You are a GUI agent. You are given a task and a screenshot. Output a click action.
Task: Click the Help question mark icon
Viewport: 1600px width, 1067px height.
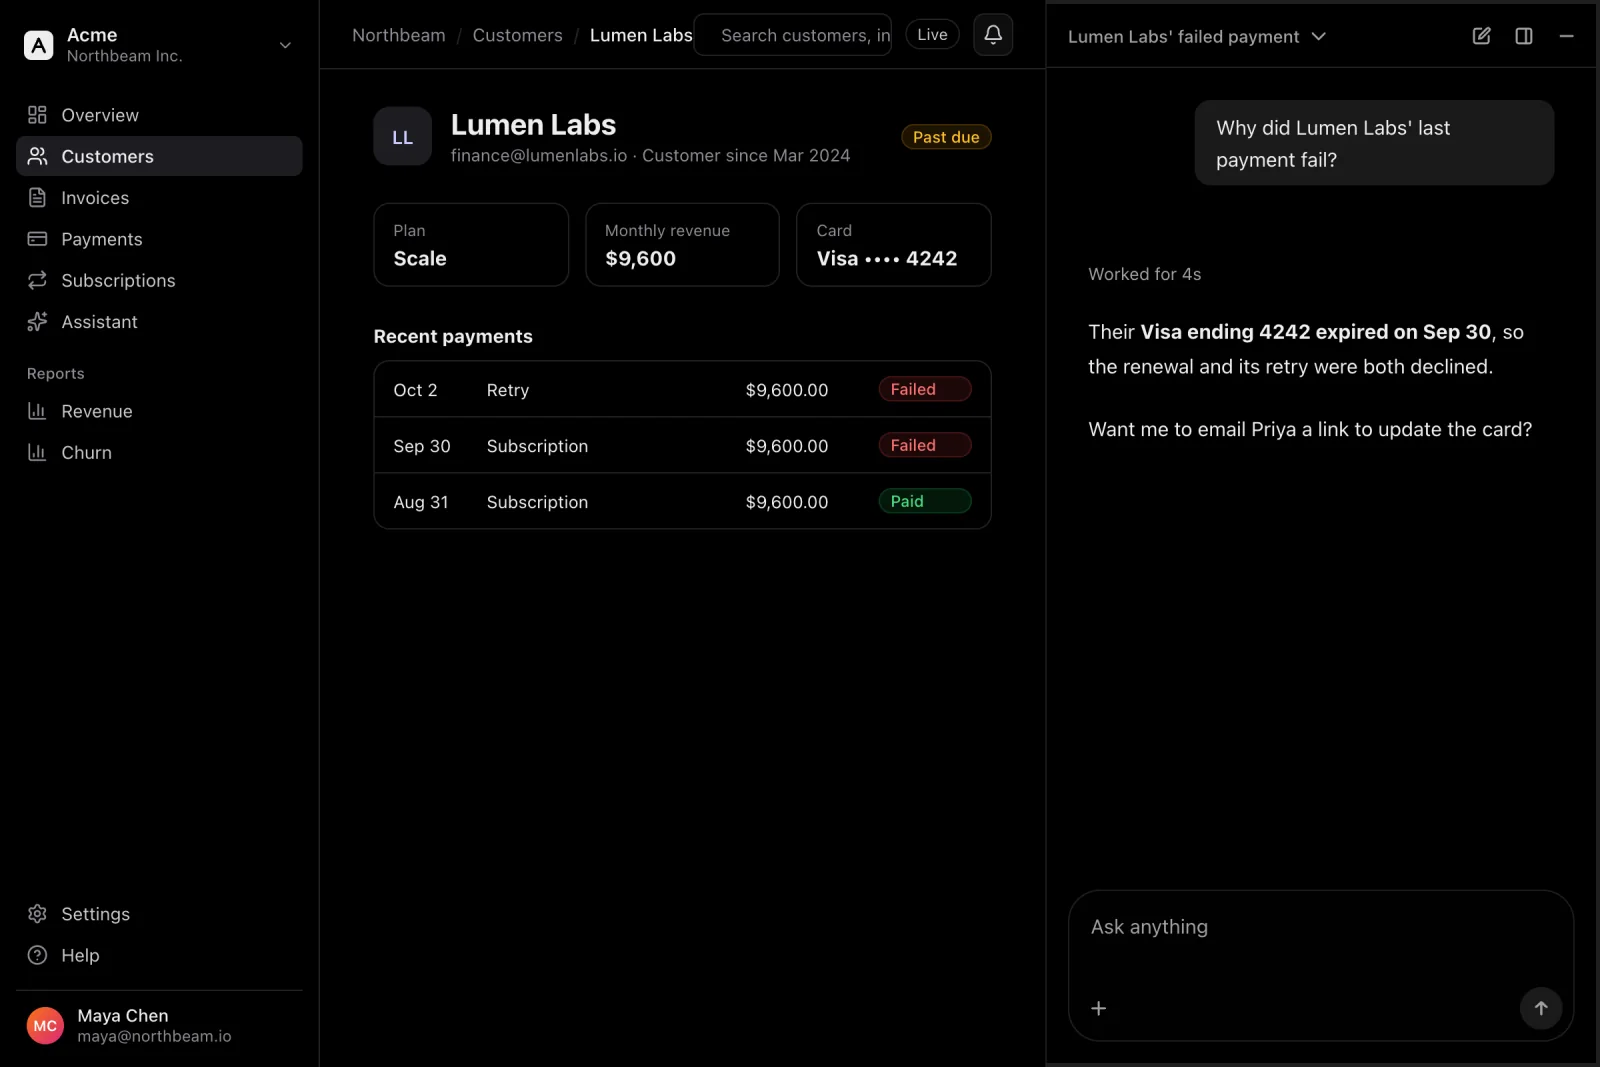click(x=37, y=955)
